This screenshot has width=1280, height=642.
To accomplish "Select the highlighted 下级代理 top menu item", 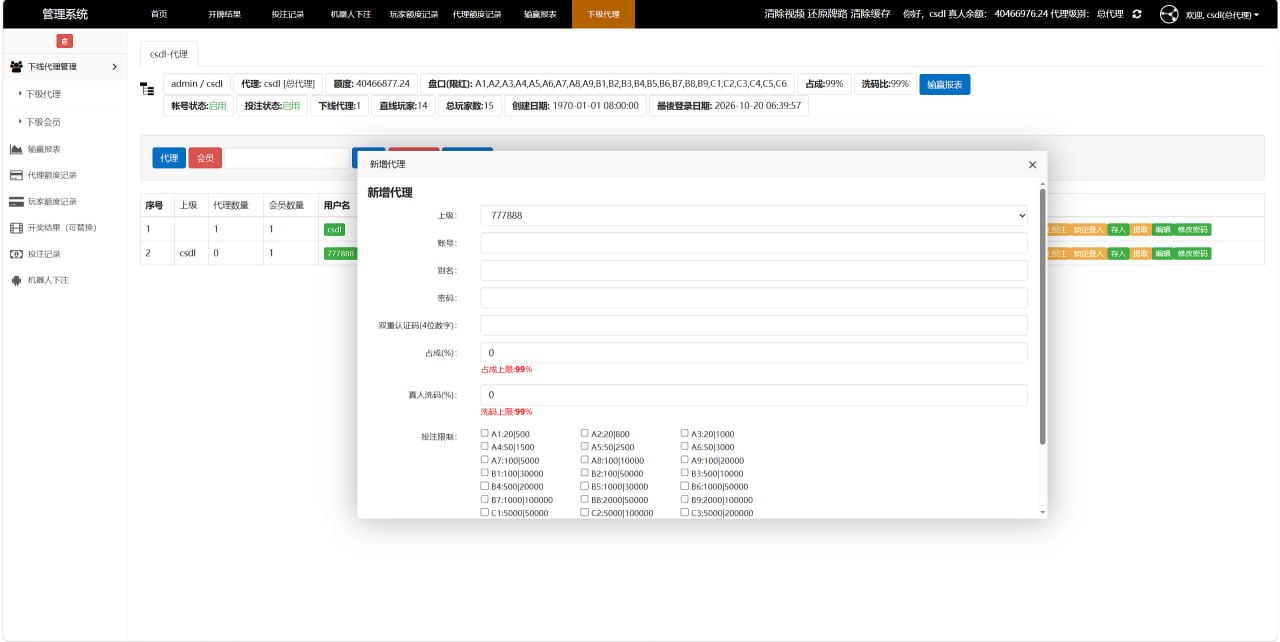I will pos(603,15).
